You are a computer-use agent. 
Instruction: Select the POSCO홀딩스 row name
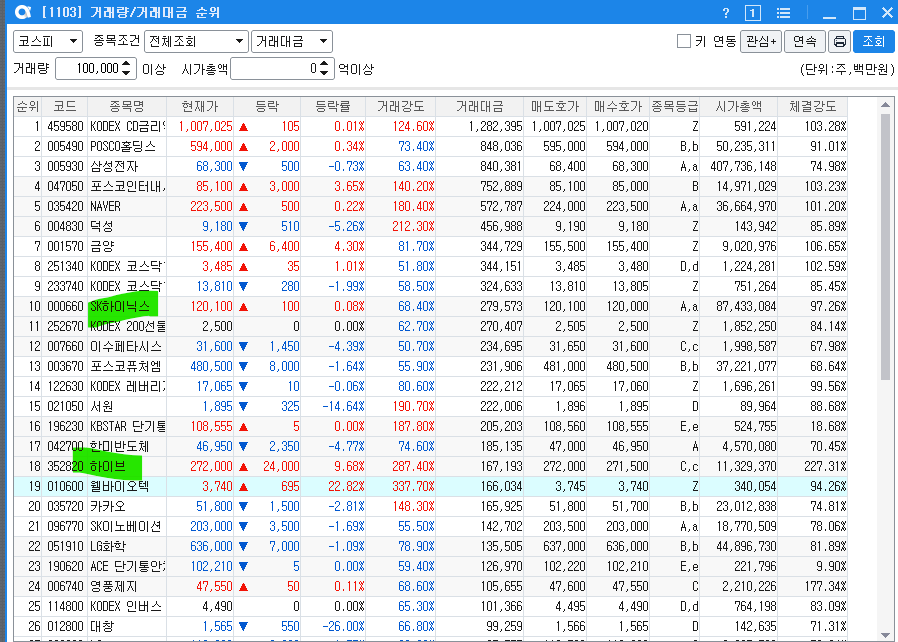click(123, 147)
